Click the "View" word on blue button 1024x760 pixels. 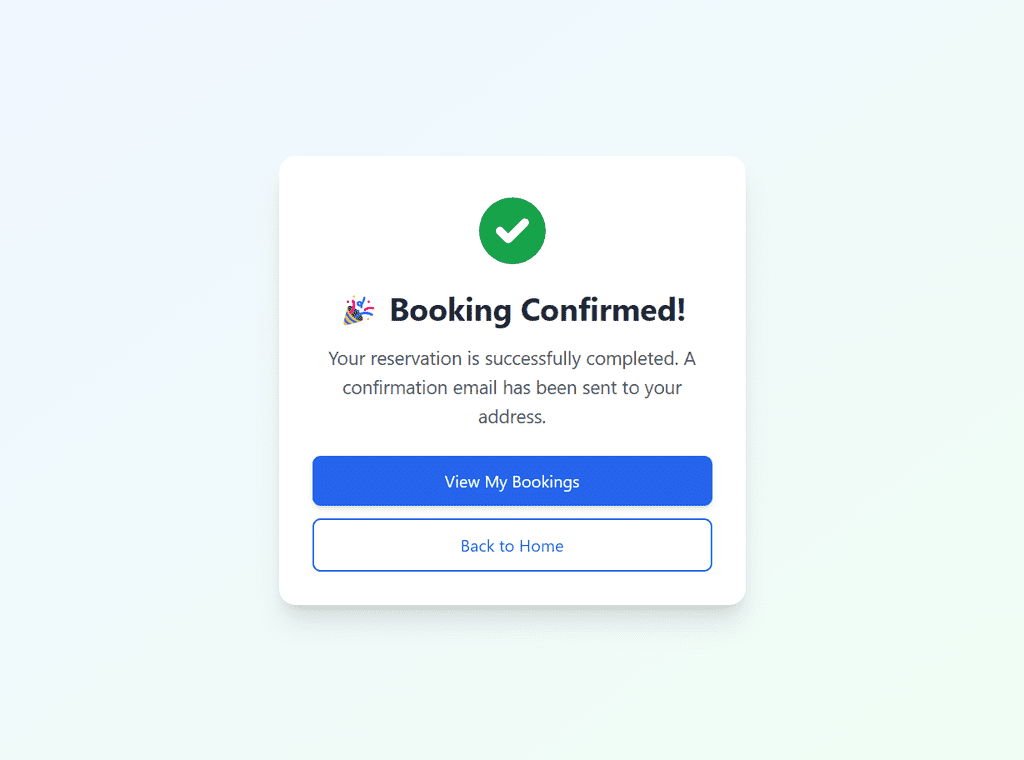462,482
